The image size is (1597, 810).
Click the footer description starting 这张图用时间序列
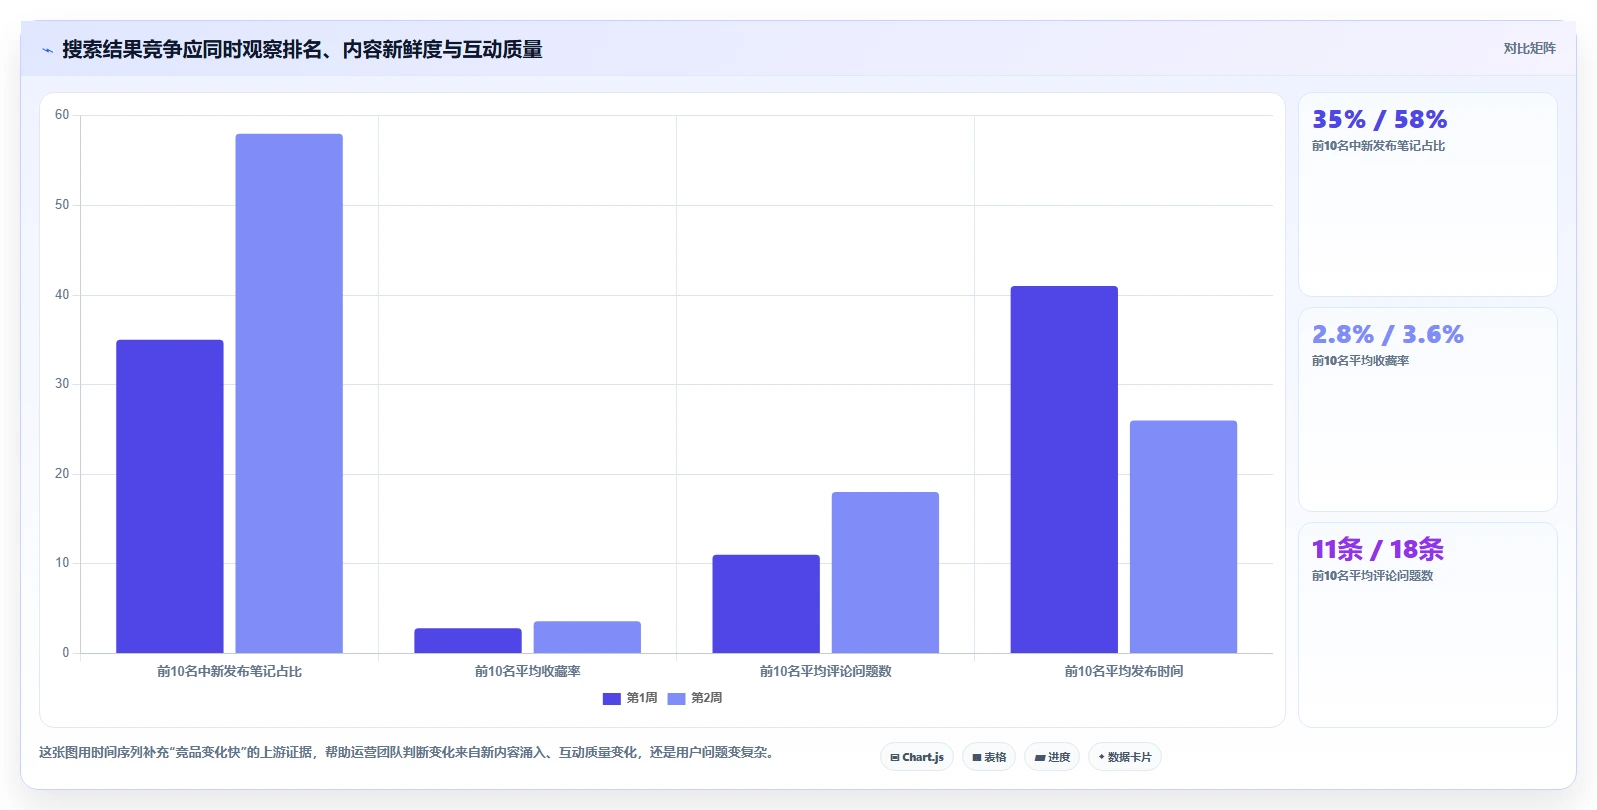(408, 752)
